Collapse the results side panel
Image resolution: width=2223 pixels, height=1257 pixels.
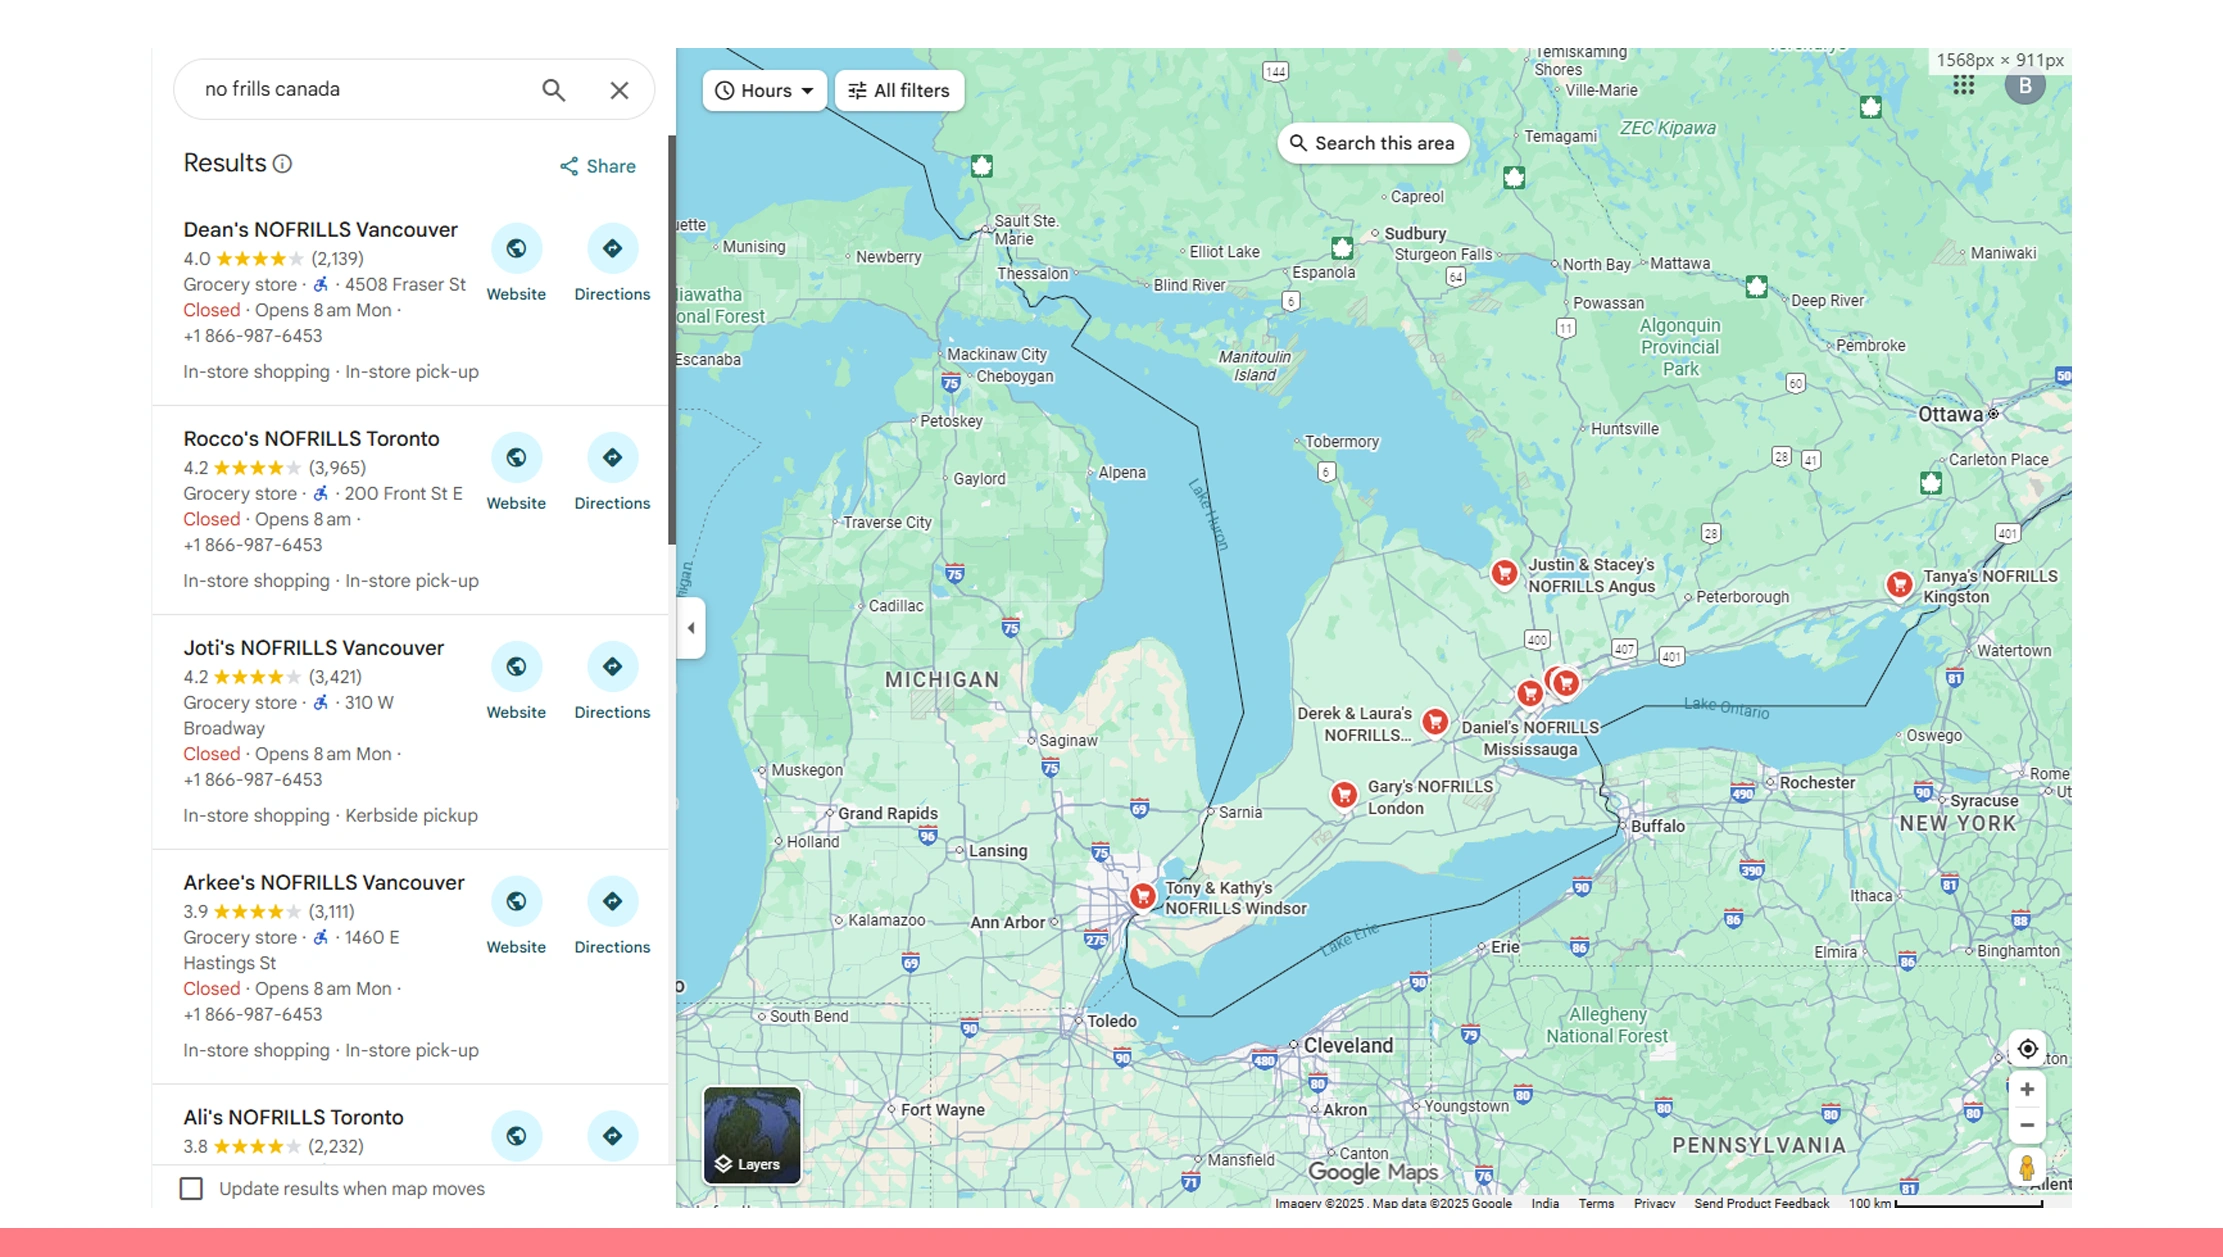tap(690, 627)
